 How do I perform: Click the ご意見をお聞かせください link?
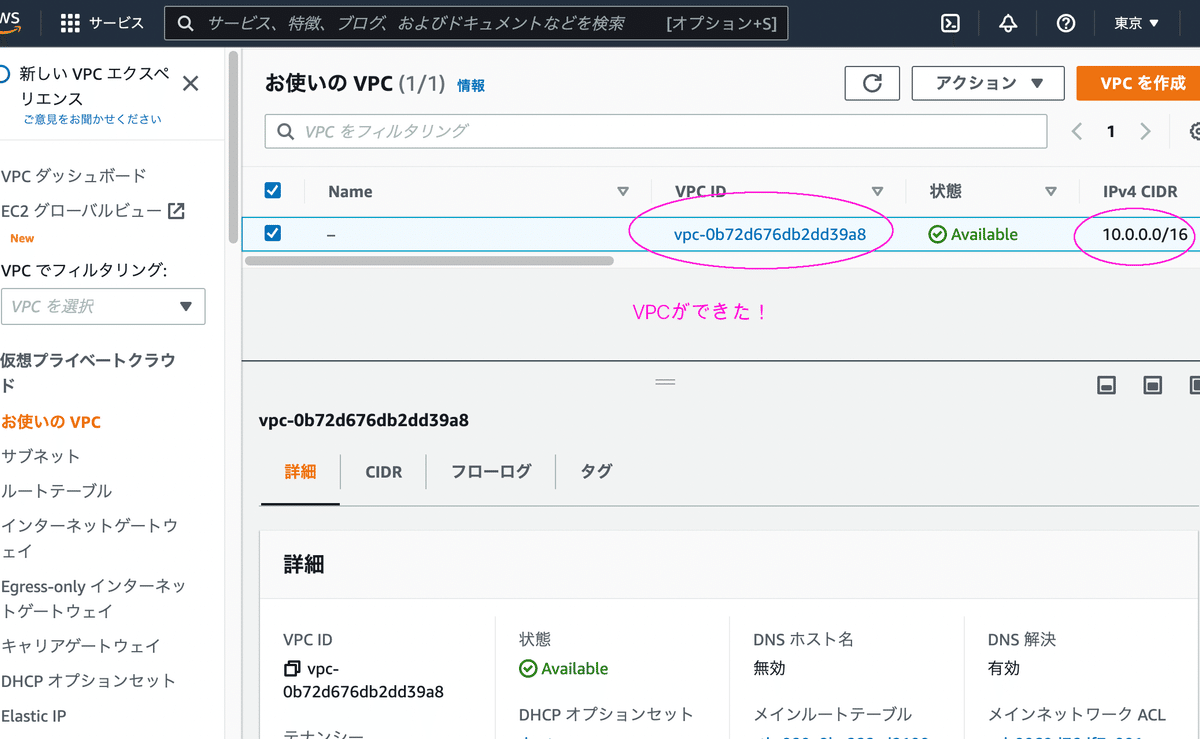[x=93, y=119]
